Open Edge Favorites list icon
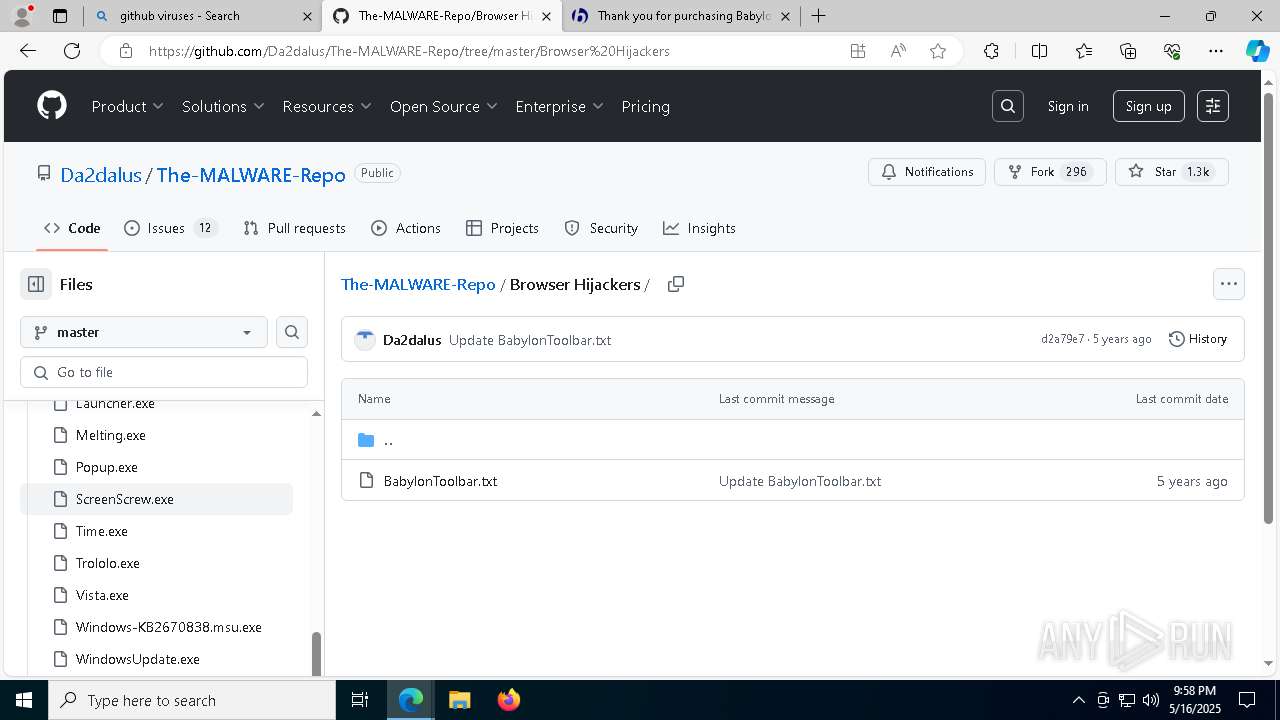 coord(1084,51)
